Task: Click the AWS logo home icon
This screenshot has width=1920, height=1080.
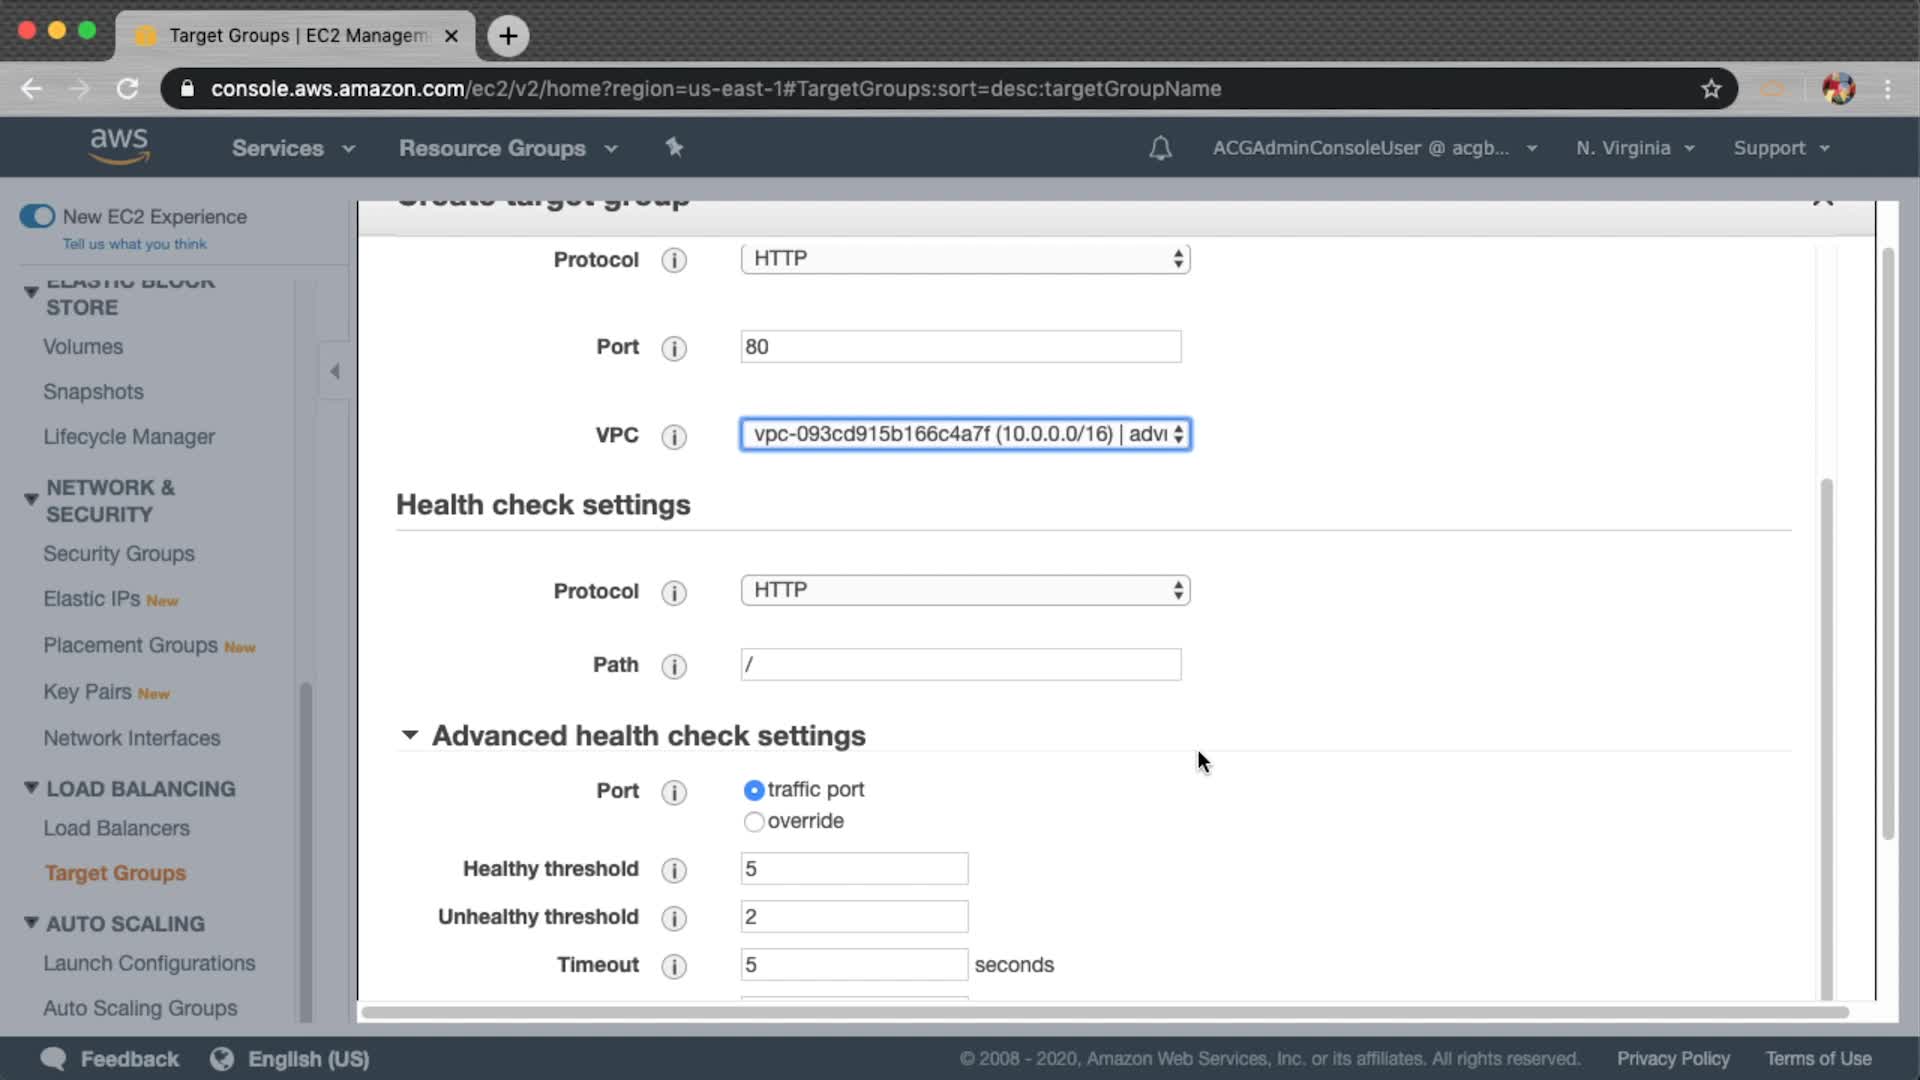Action: pos(119,146)
